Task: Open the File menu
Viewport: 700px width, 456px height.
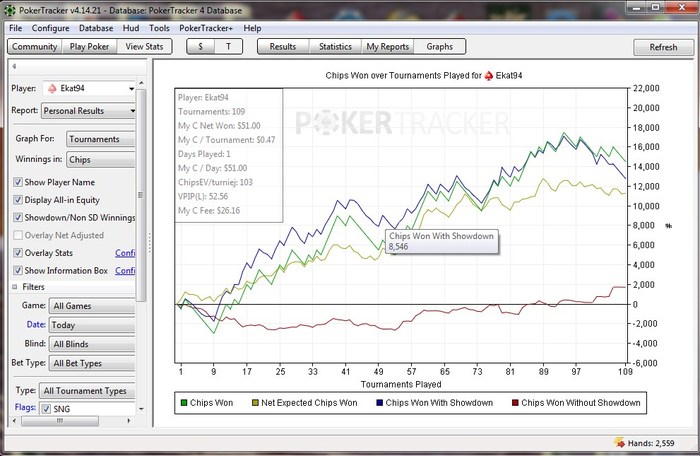Action: point(16,28)
